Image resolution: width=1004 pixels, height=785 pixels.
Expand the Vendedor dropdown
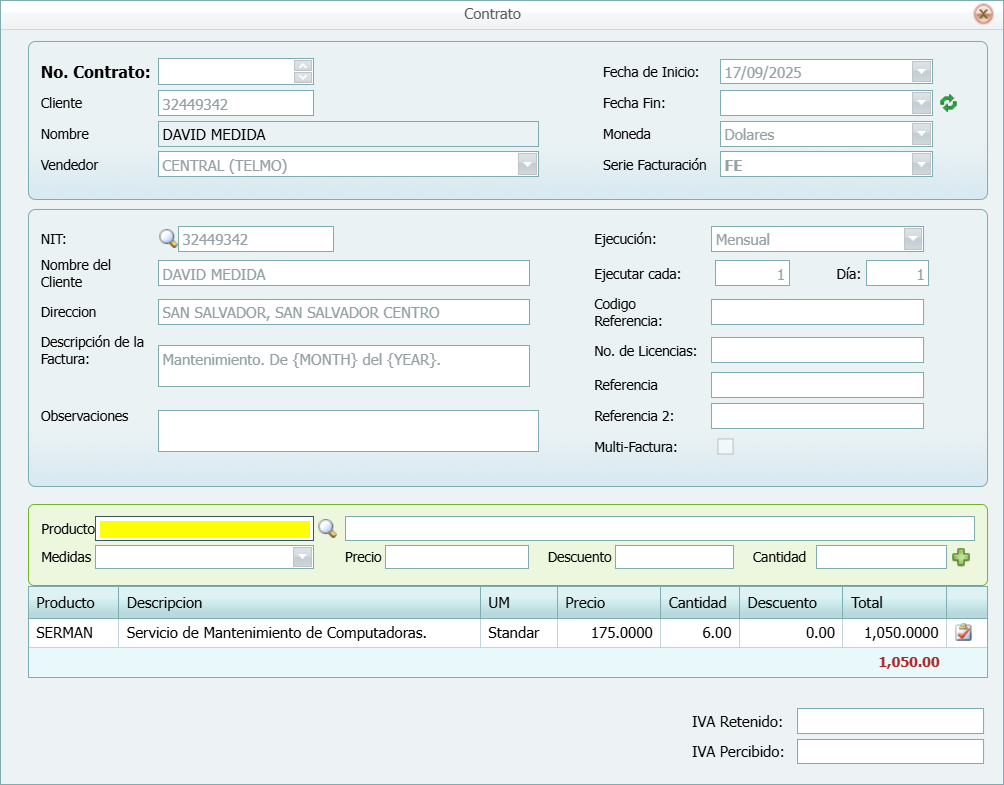(x=527, y=165)
